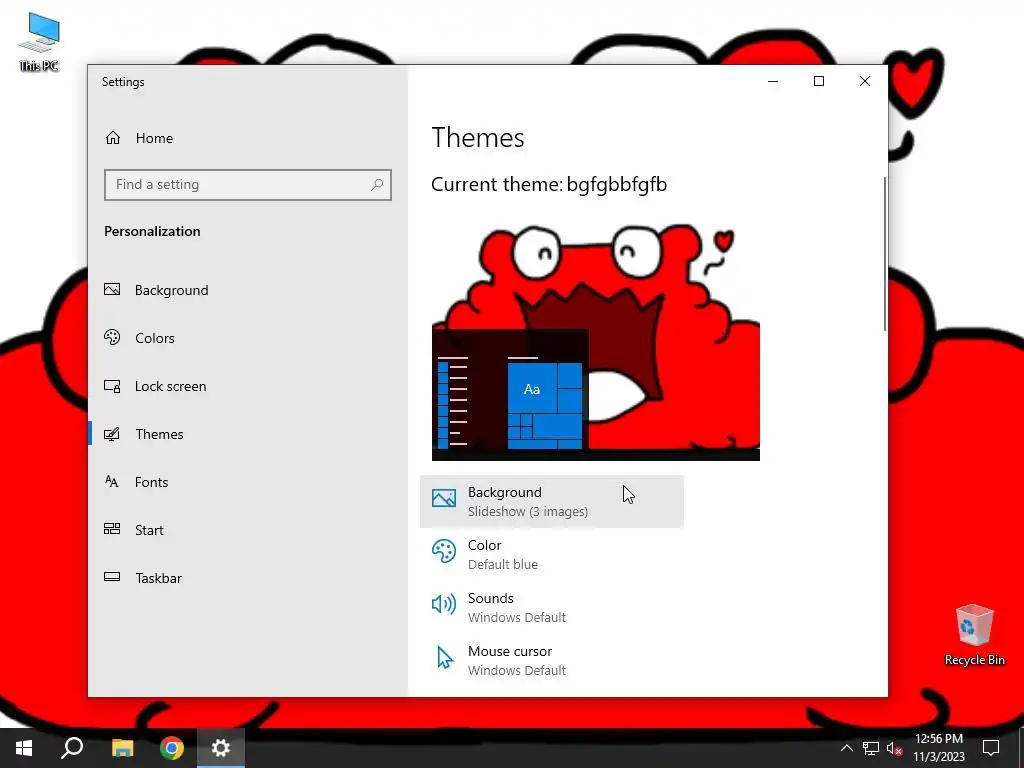Click the network icon in system tray

(871, 748)
